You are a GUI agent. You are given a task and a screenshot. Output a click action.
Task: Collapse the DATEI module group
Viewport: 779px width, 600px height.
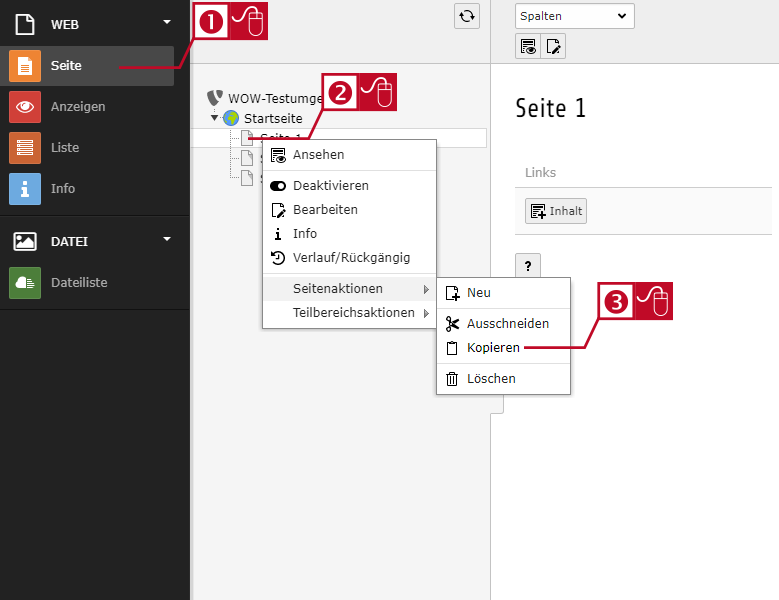tap(167, 239)
